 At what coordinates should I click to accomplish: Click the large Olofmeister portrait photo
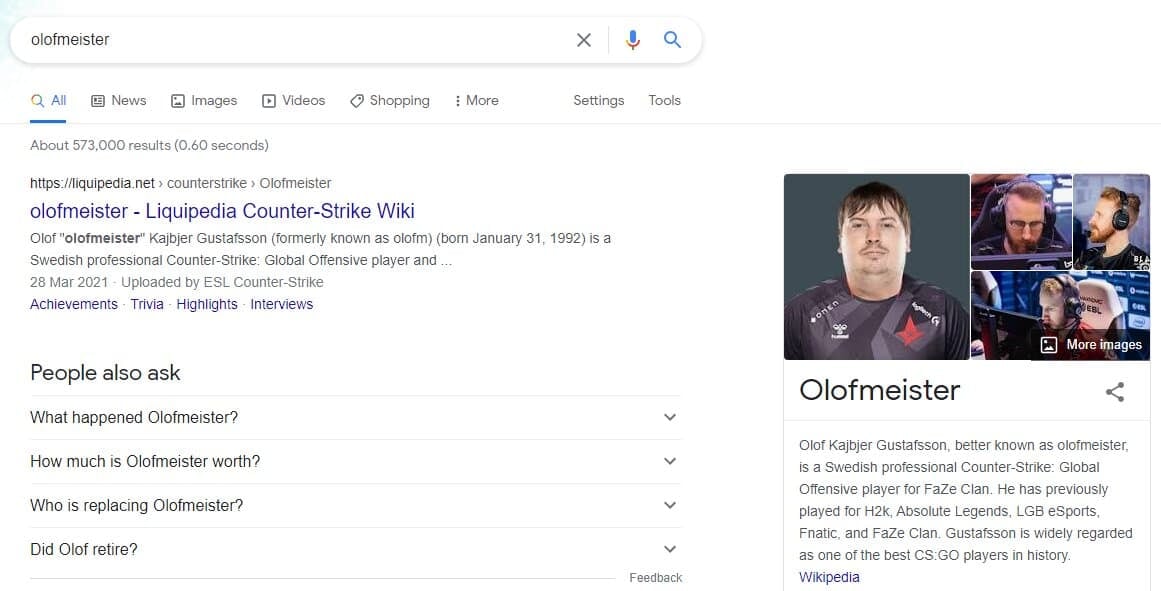(x=876, y=267)
